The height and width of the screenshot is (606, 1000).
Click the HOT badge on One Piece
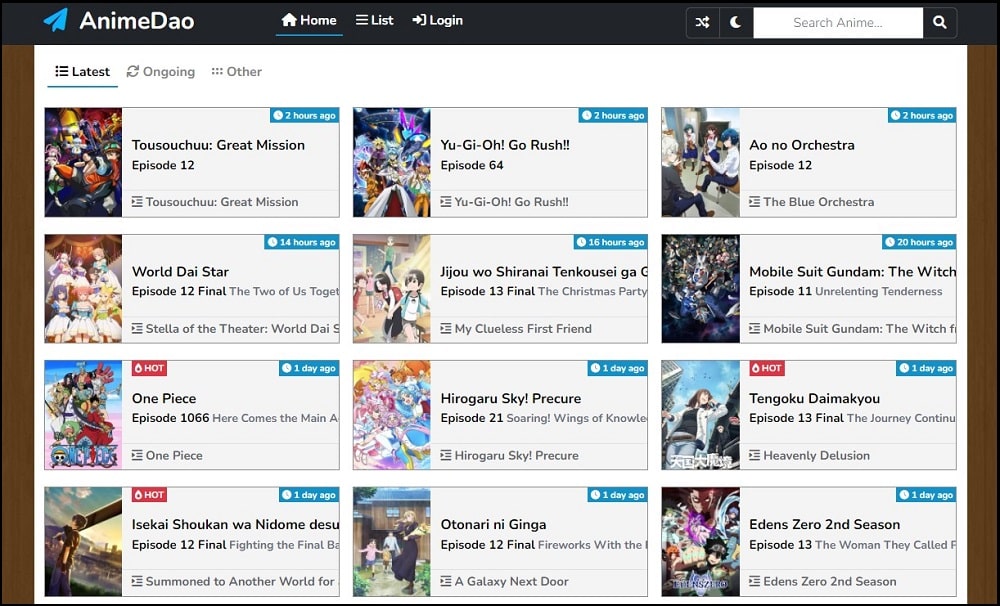[x=149, y=368]
